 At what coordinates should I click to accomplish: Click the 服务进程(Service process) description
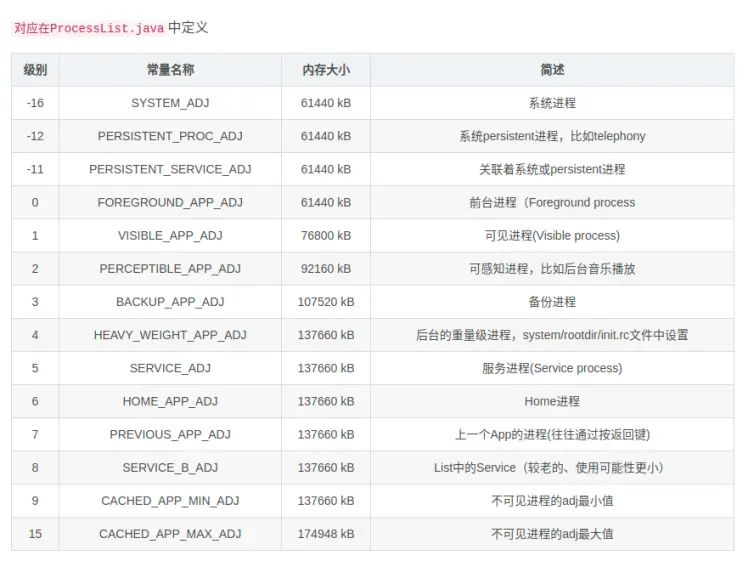552,368
